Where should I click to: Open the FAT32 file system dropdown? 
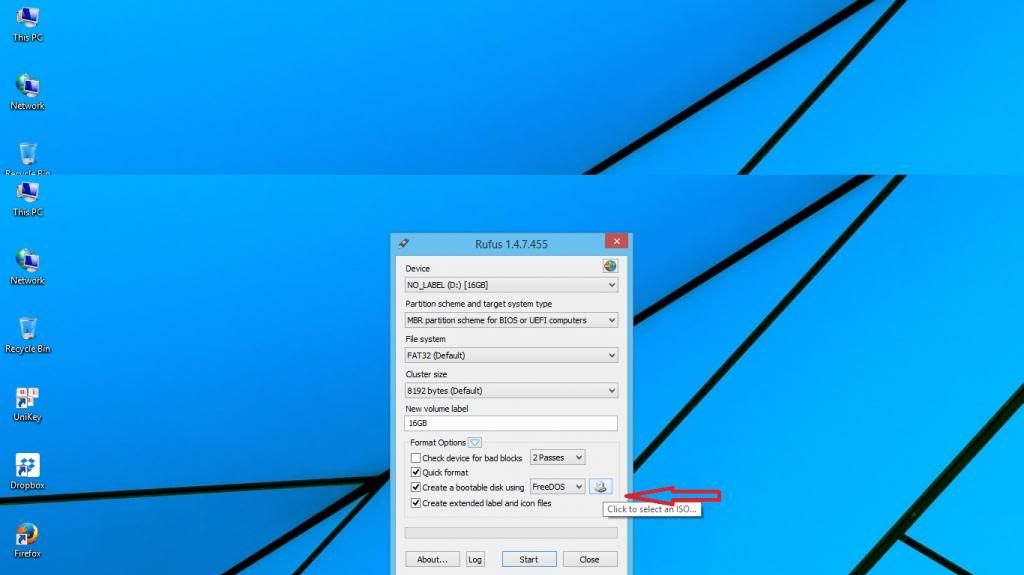click(x=511, y=355)
